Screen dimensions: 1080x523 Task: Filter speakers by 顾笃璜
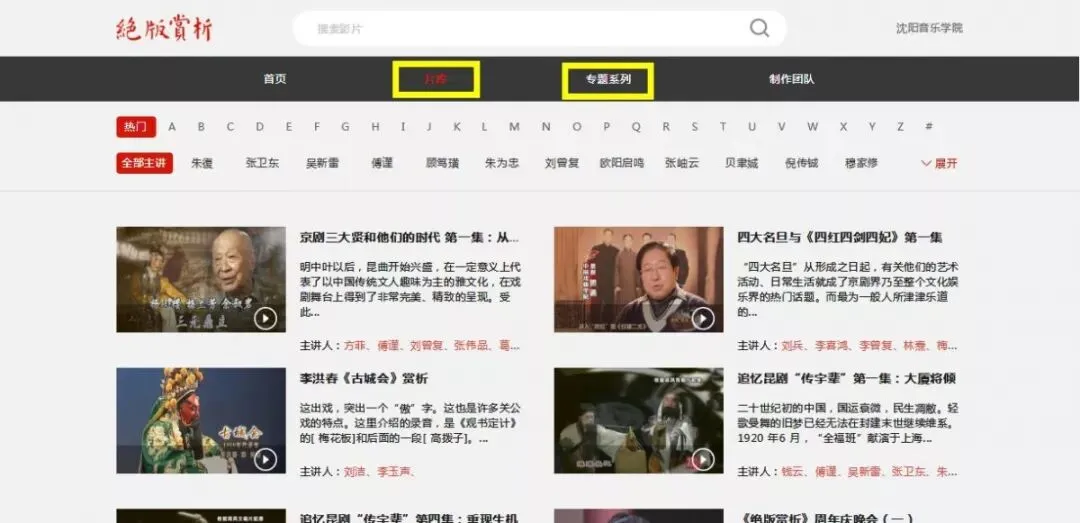click(442, 163)
